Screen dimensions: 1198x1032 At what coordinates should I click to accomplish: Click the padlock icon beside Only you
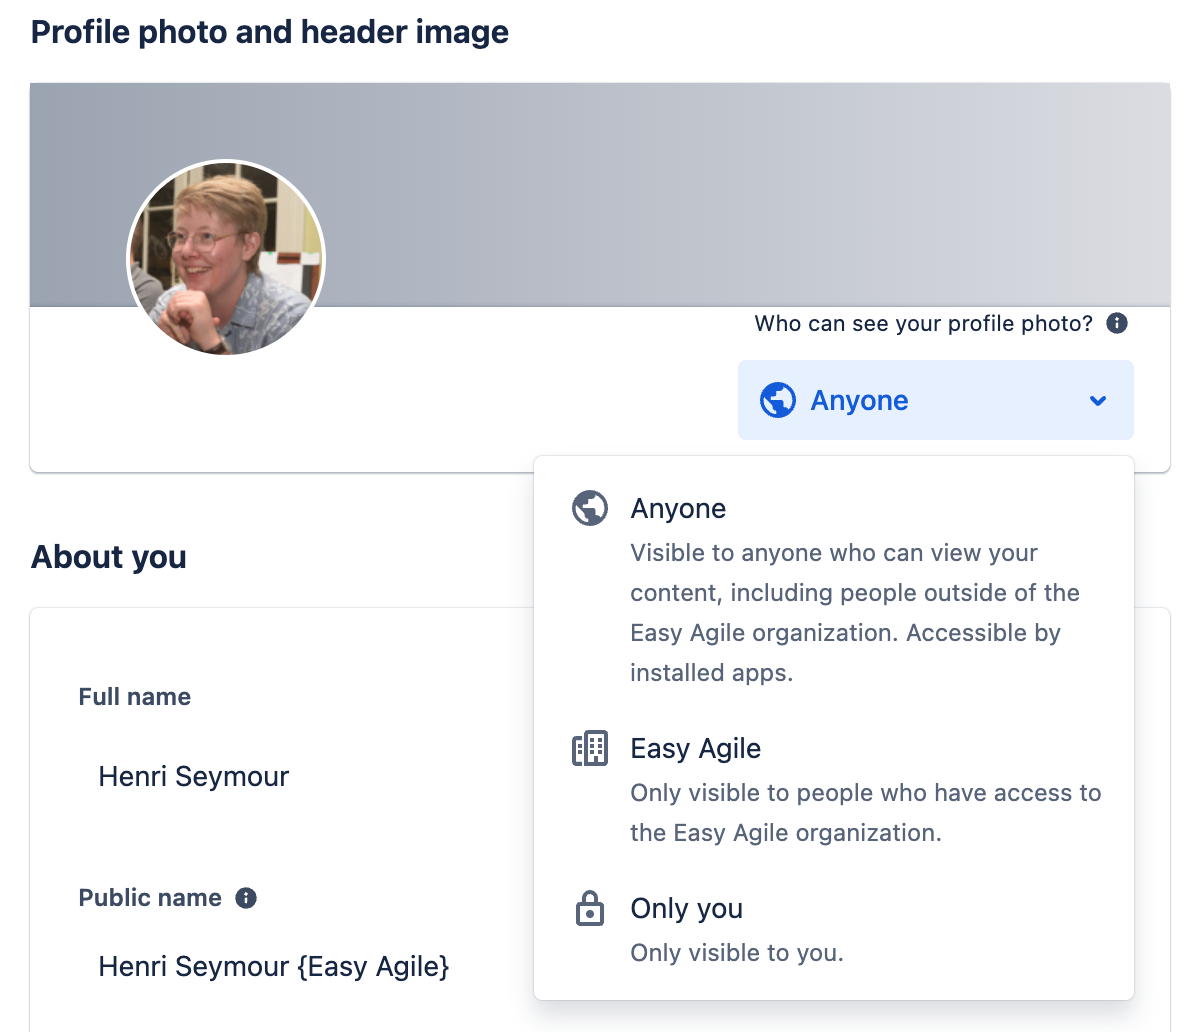(590, 908)
